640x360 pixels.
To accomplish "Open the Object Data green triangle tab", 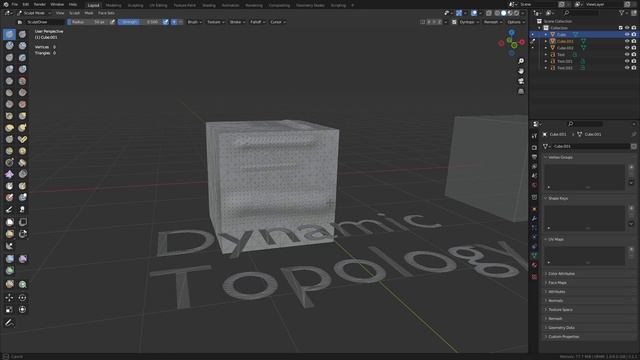I will click(534, 255).
